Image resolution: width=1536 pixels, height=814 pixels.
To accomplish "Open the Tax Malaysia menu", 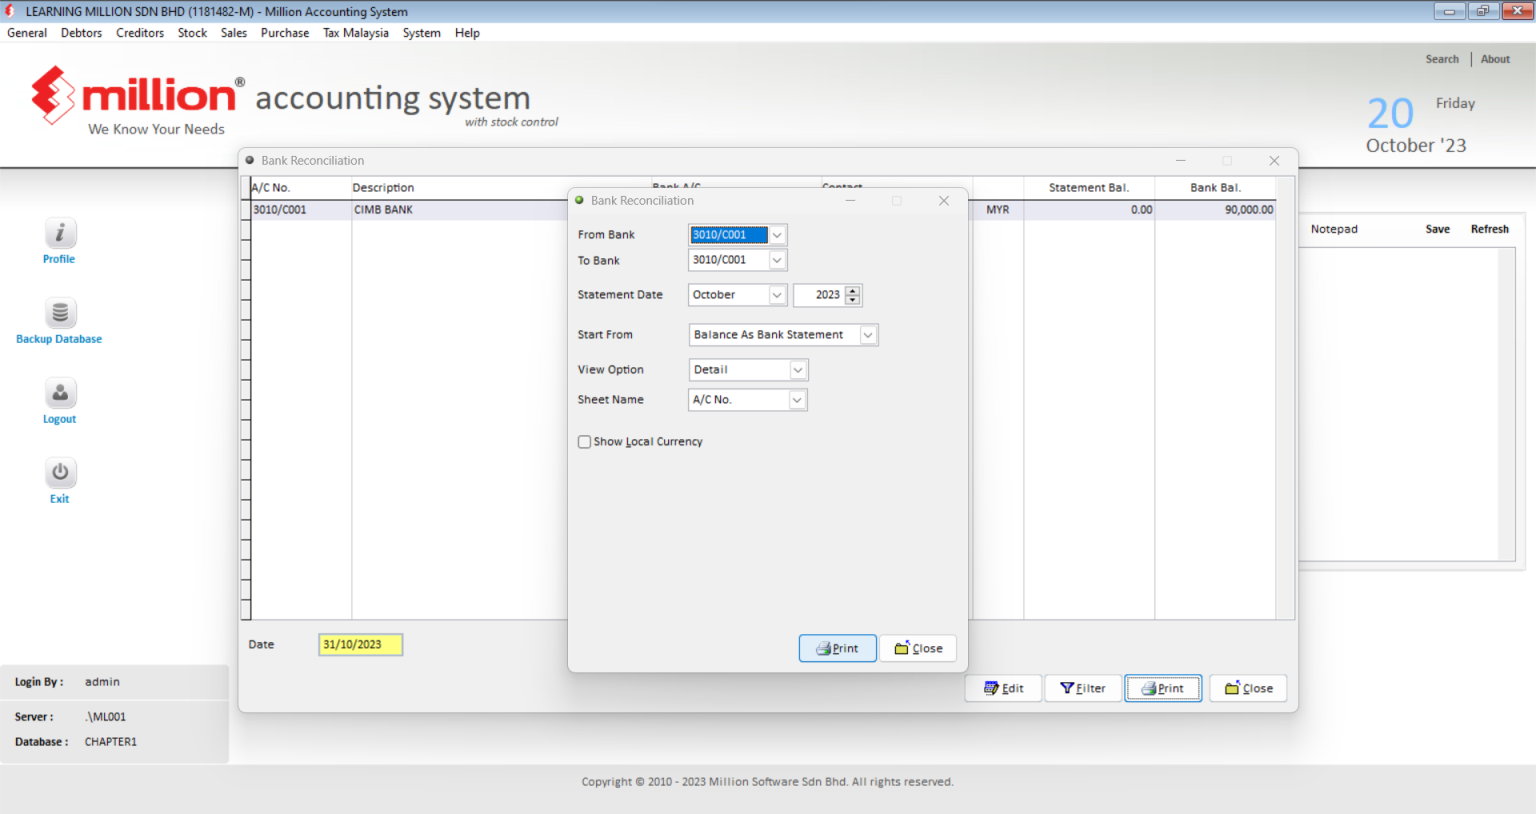I will pos(355,32).
